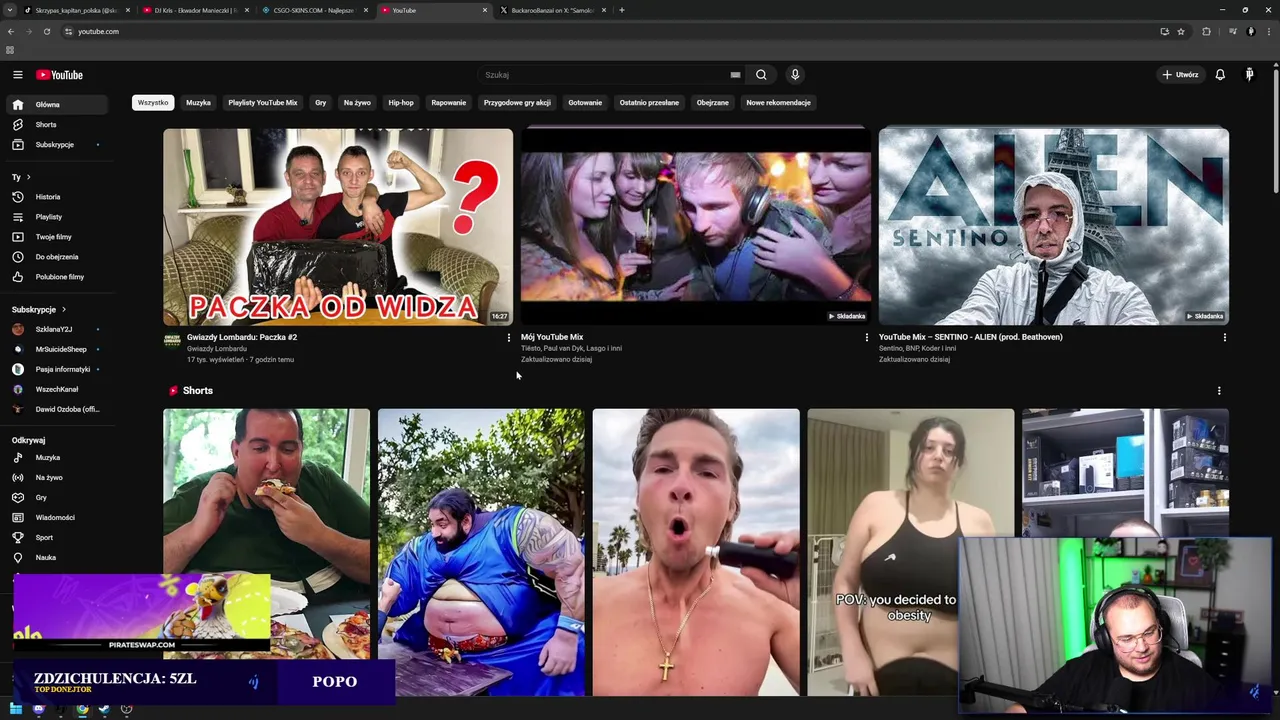This screenshot has width=1280, height=720.
Task: Select the Wszystko filter chip
Action: (153, 102)
